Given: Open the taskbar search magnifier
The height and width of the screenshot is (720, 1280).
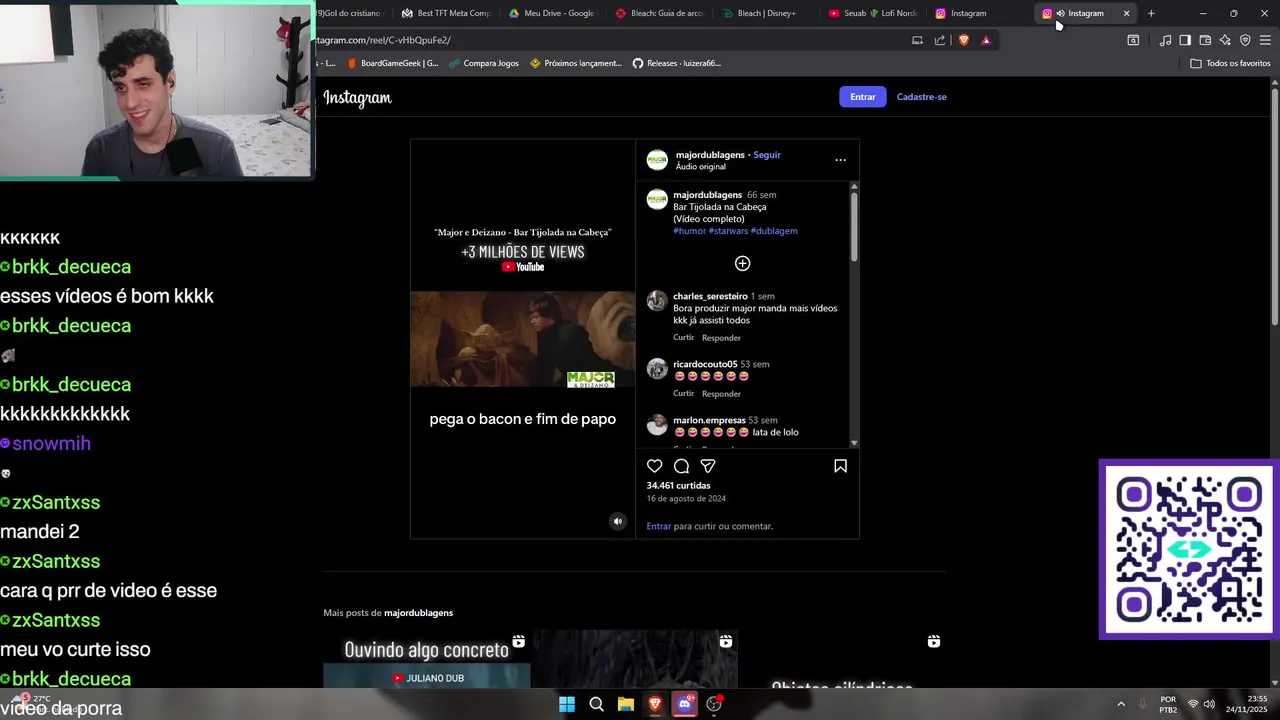Looking at the screenshot, I should pos(596,704).
